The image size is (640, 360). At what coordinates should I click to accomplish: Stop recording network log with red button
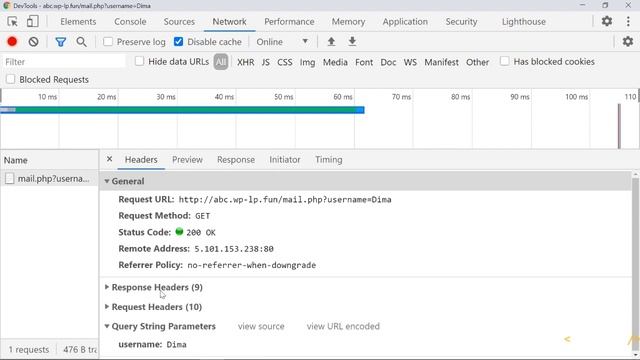[12, 42]
